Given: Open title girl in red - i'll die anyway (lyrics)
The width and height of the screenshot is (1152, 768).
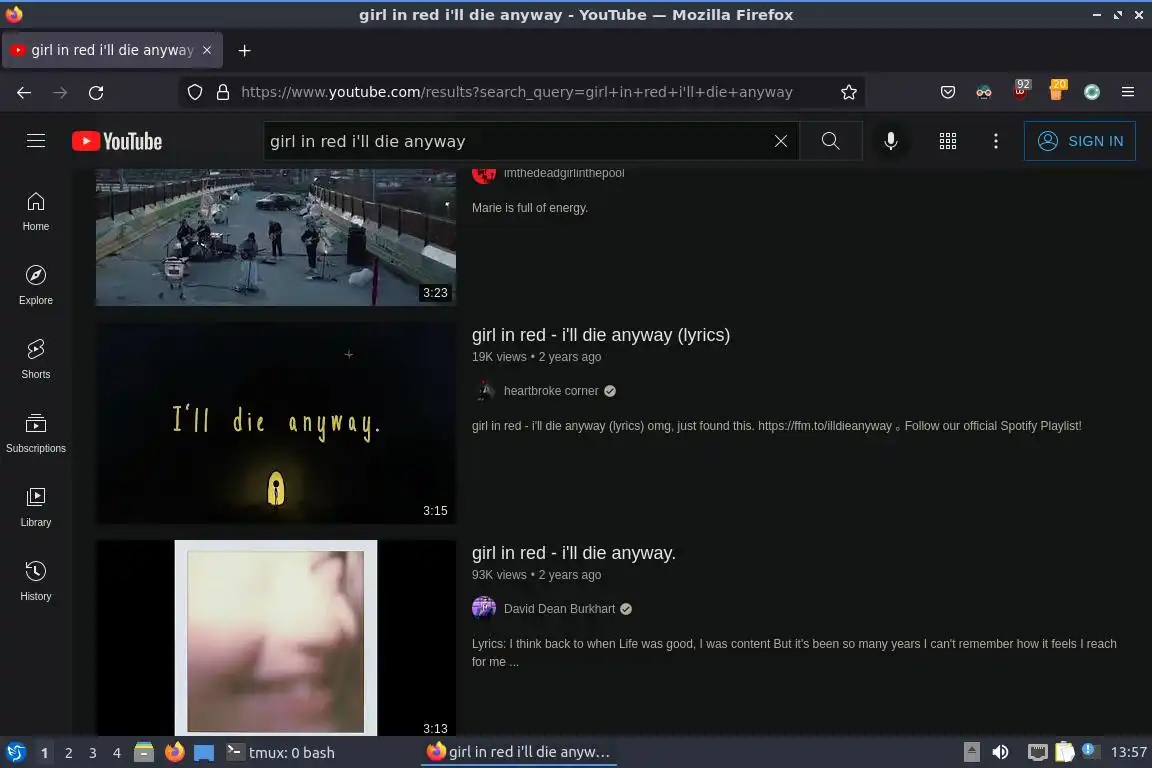Looking at the screenshot, I should point(601,334).
